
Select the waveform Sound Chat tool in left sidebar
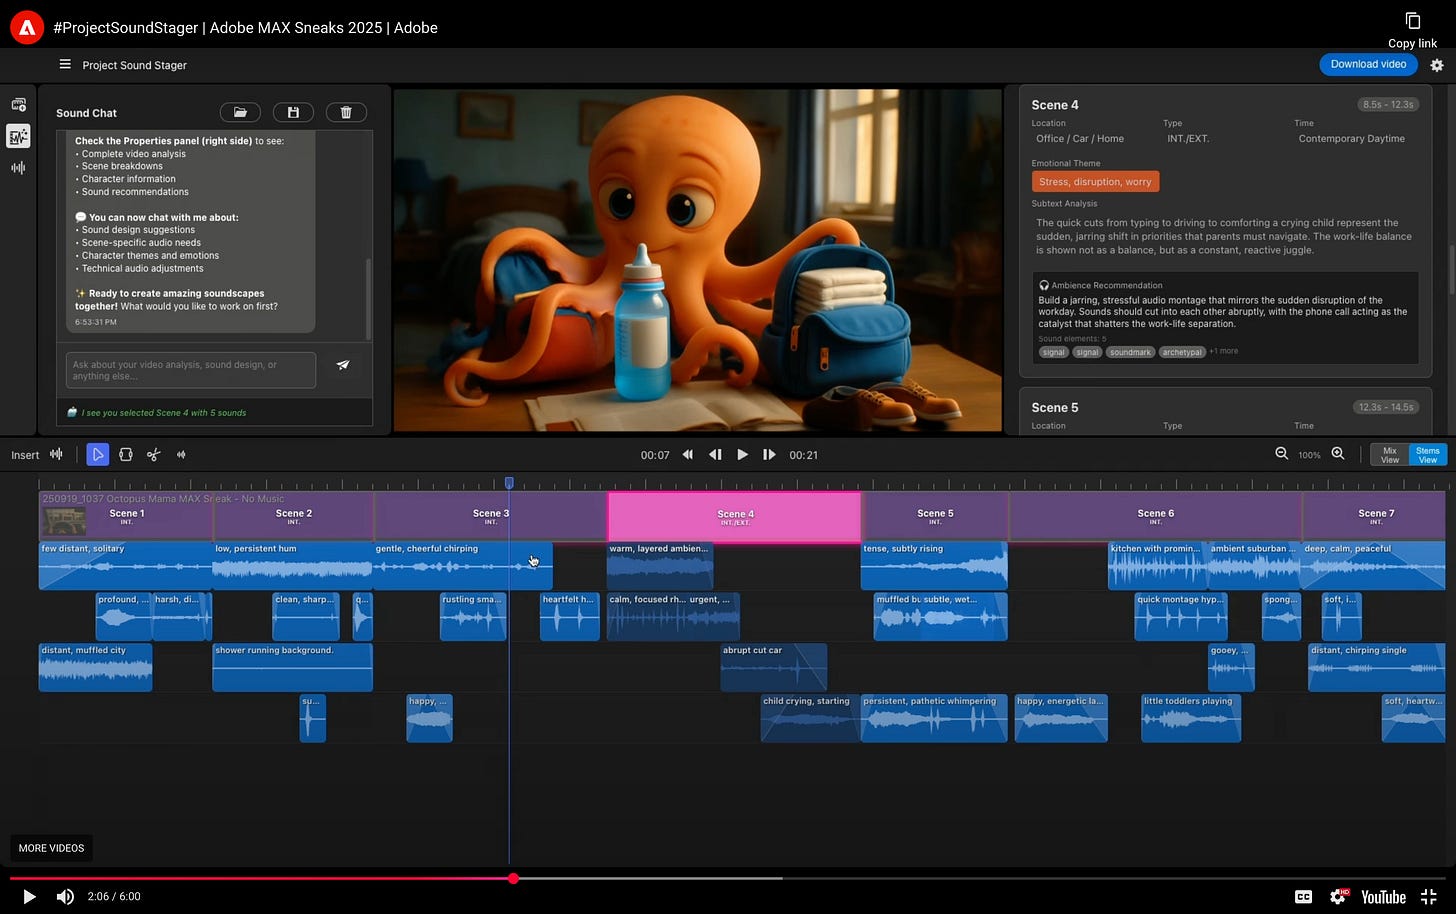pos(18,136)
